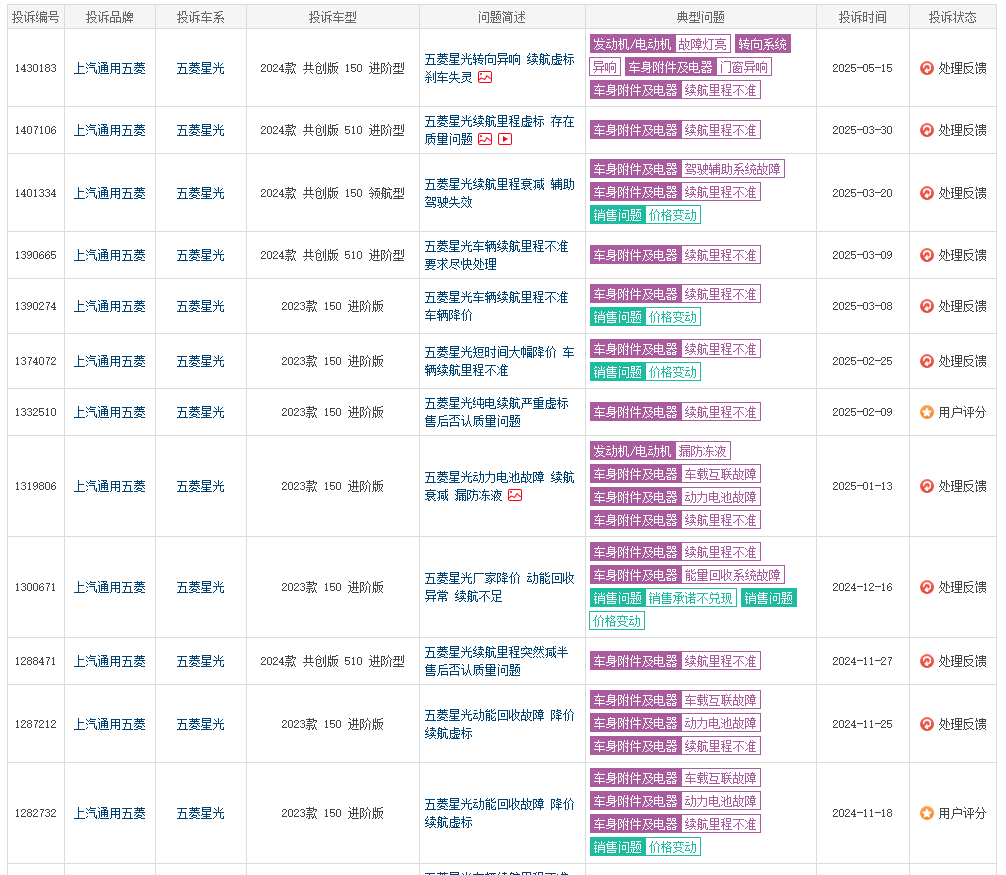Select the 动力电池故障 tag in row 1319806

click(720, 497)
